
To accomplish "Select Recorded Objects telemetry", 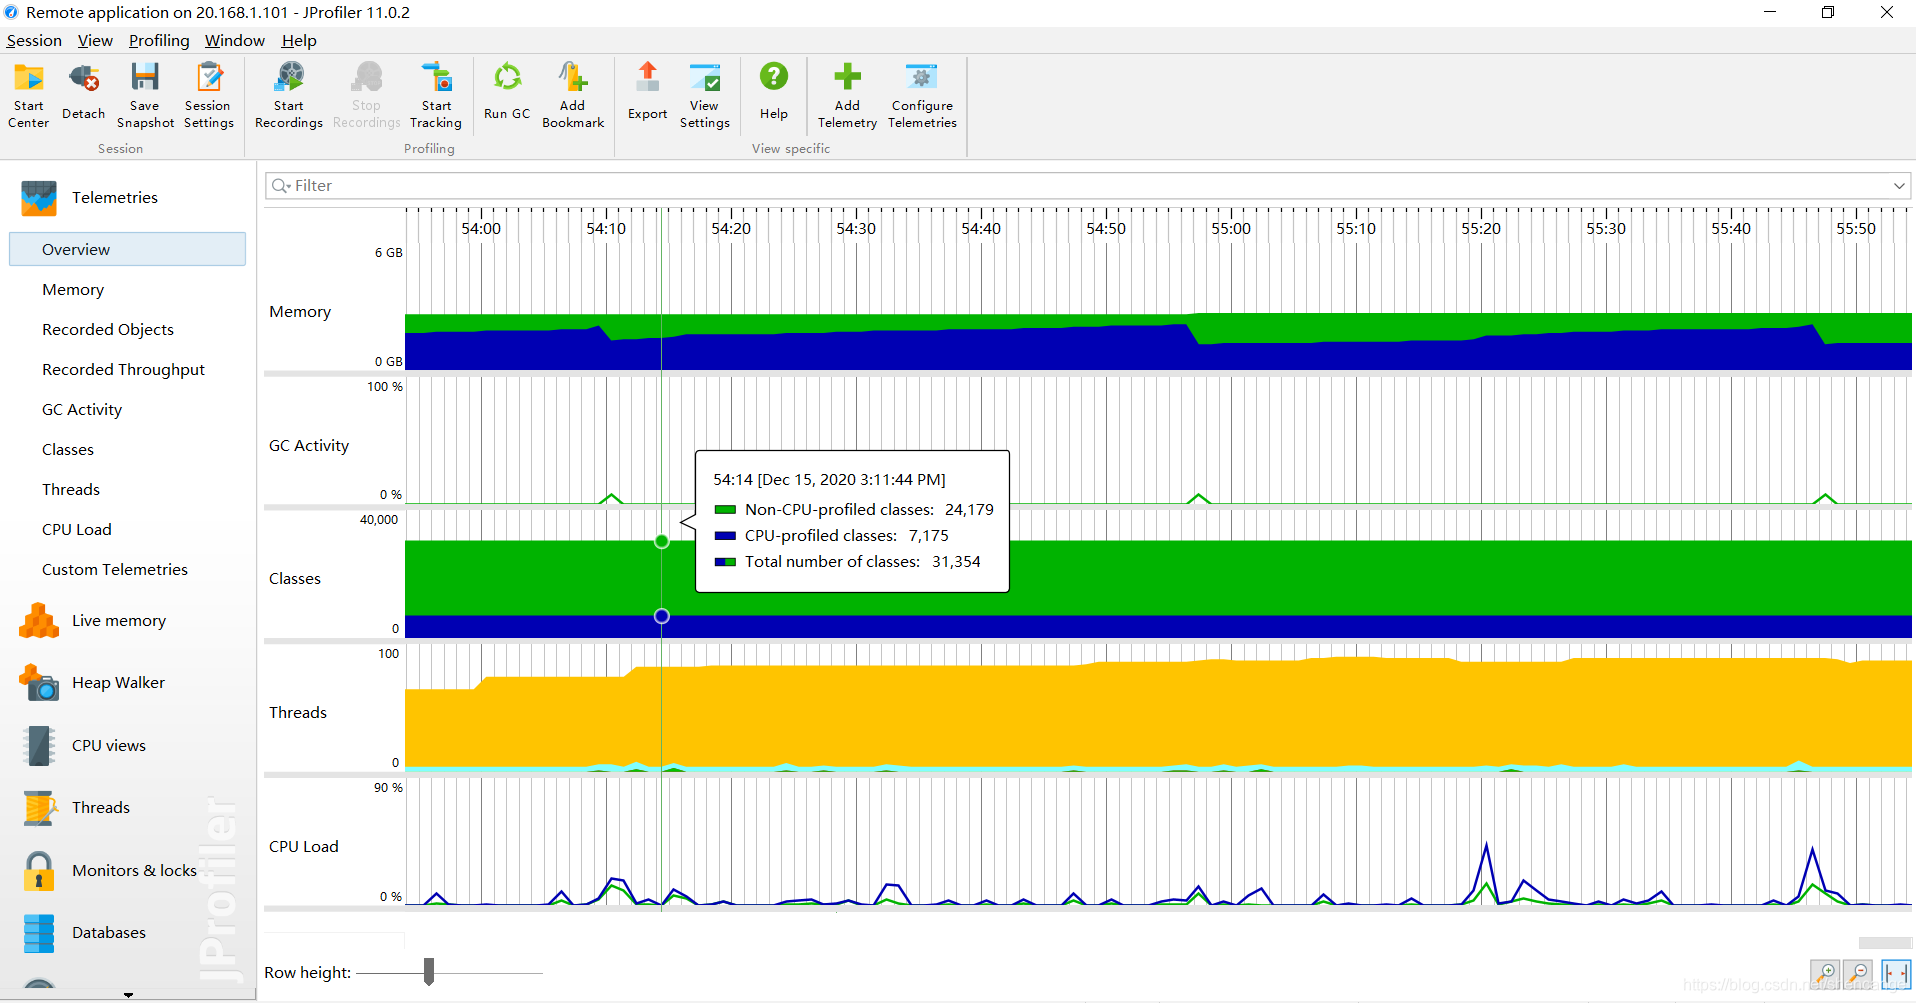I will (x=108, y=330).
